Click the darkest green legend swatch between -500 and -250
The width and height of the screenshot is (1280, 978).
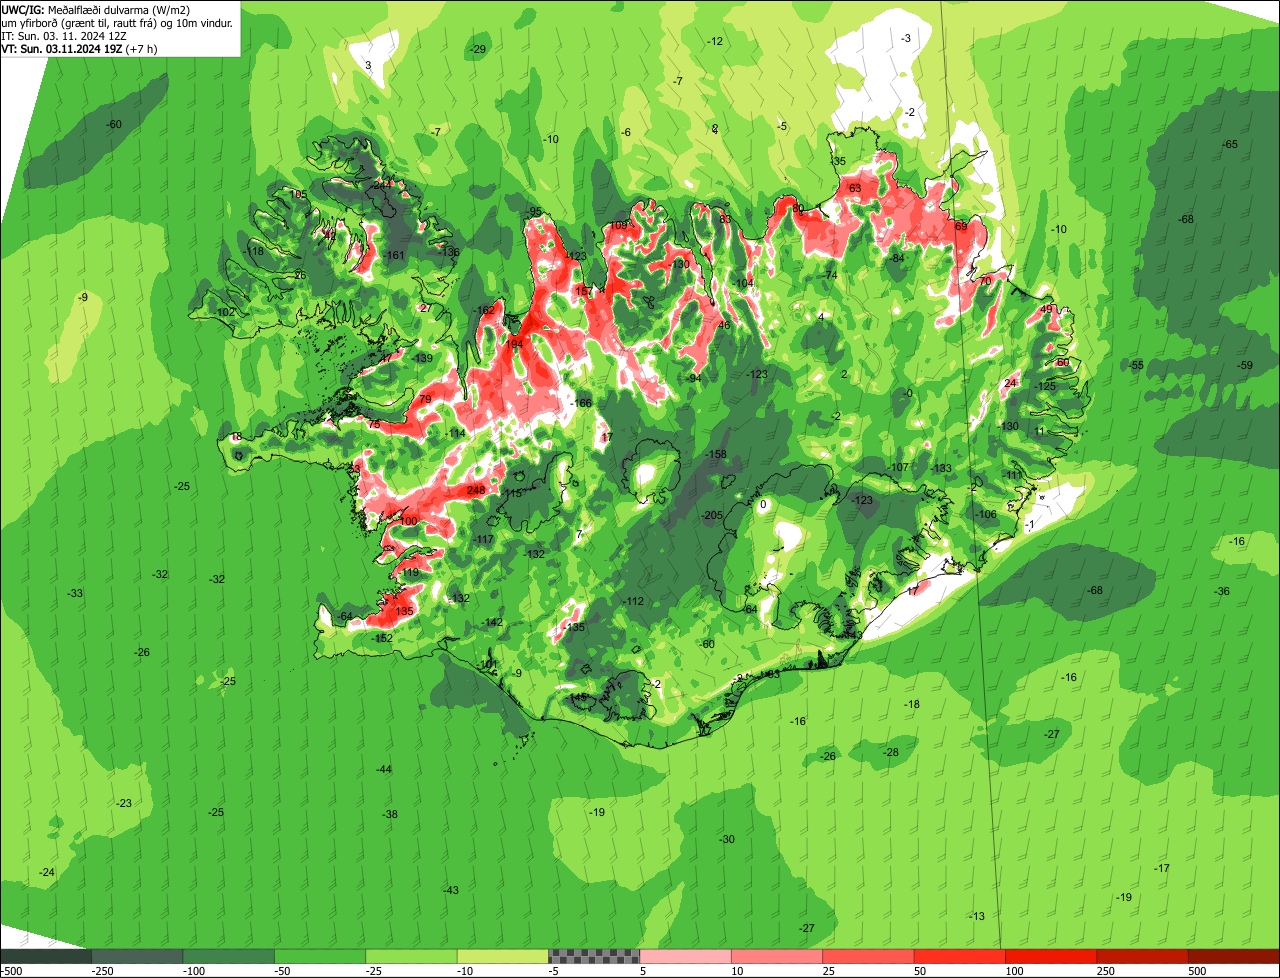point(46,956)
